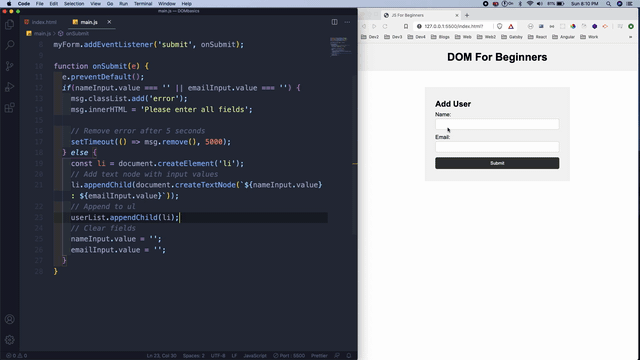This screenshot has width=640, height=360.
Task: Open the Gatsby bookmarks folder
Action: [x=512, y=37]
